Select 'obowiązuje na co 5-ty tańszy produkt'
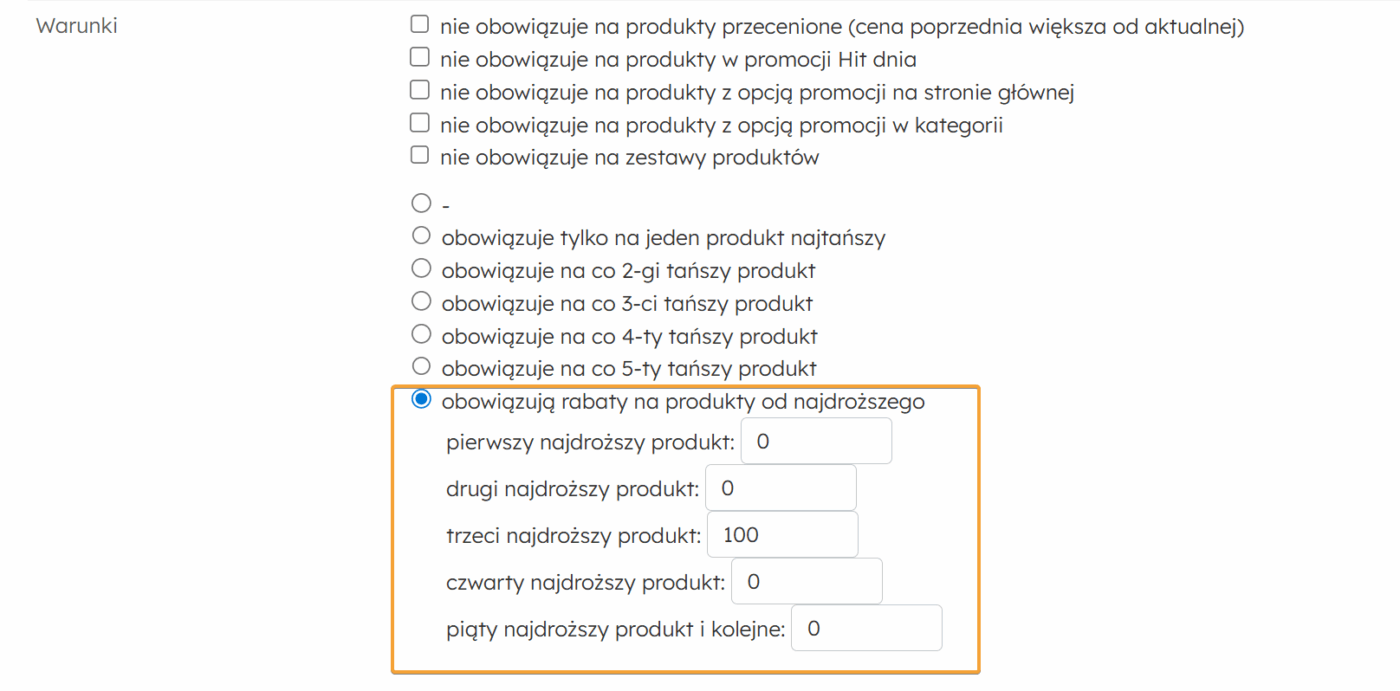Viewport: 1400px width, 691px height. click(x=421, y=366)
